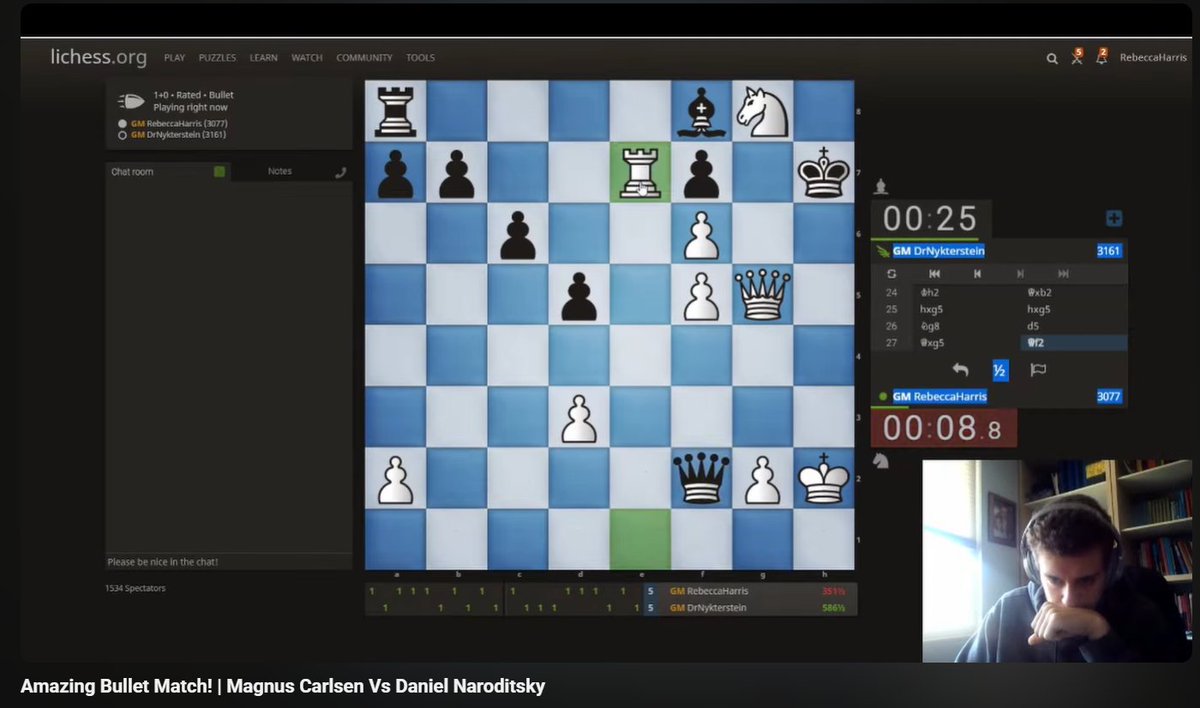Open the challenges crossed-swords icon

[1077, 57]
